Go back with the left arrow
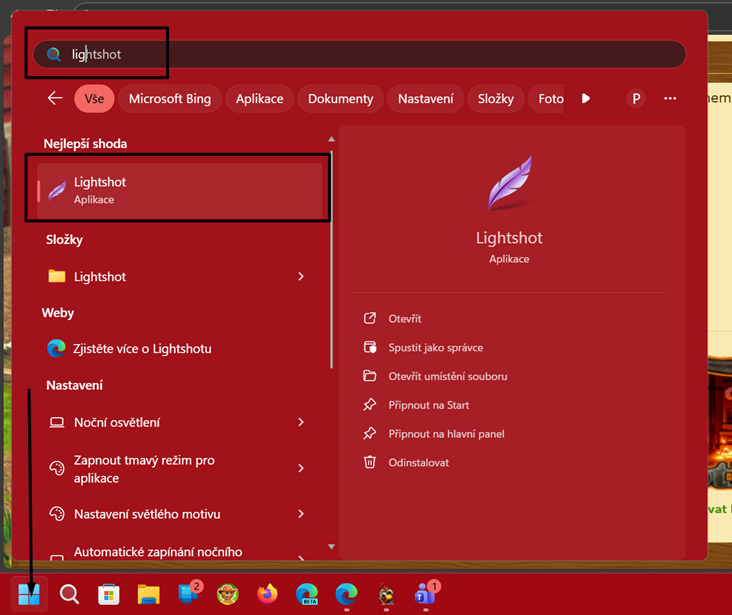Viewport: 732px width, 615px height. (55, 98)
